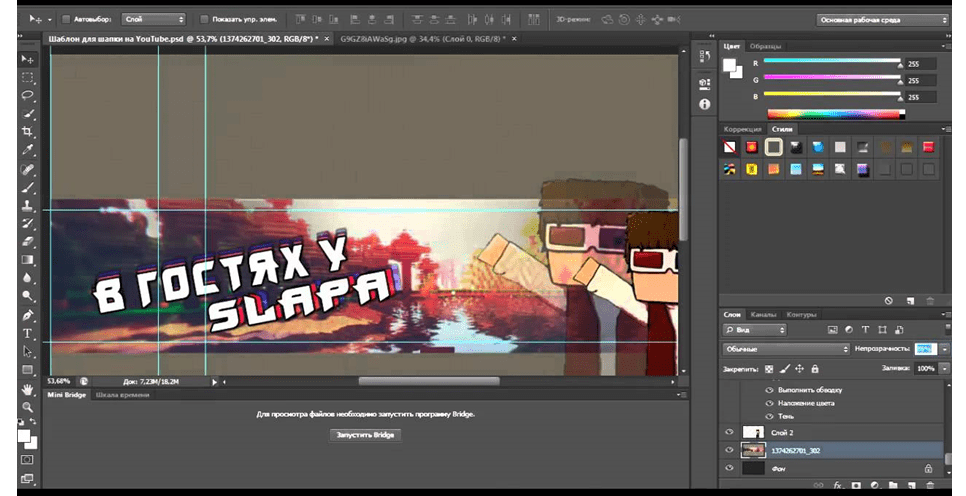Open the Слой auto-select dropdown
The width and height of the screenshot is (966, 496).
click(x=153, y=20)
